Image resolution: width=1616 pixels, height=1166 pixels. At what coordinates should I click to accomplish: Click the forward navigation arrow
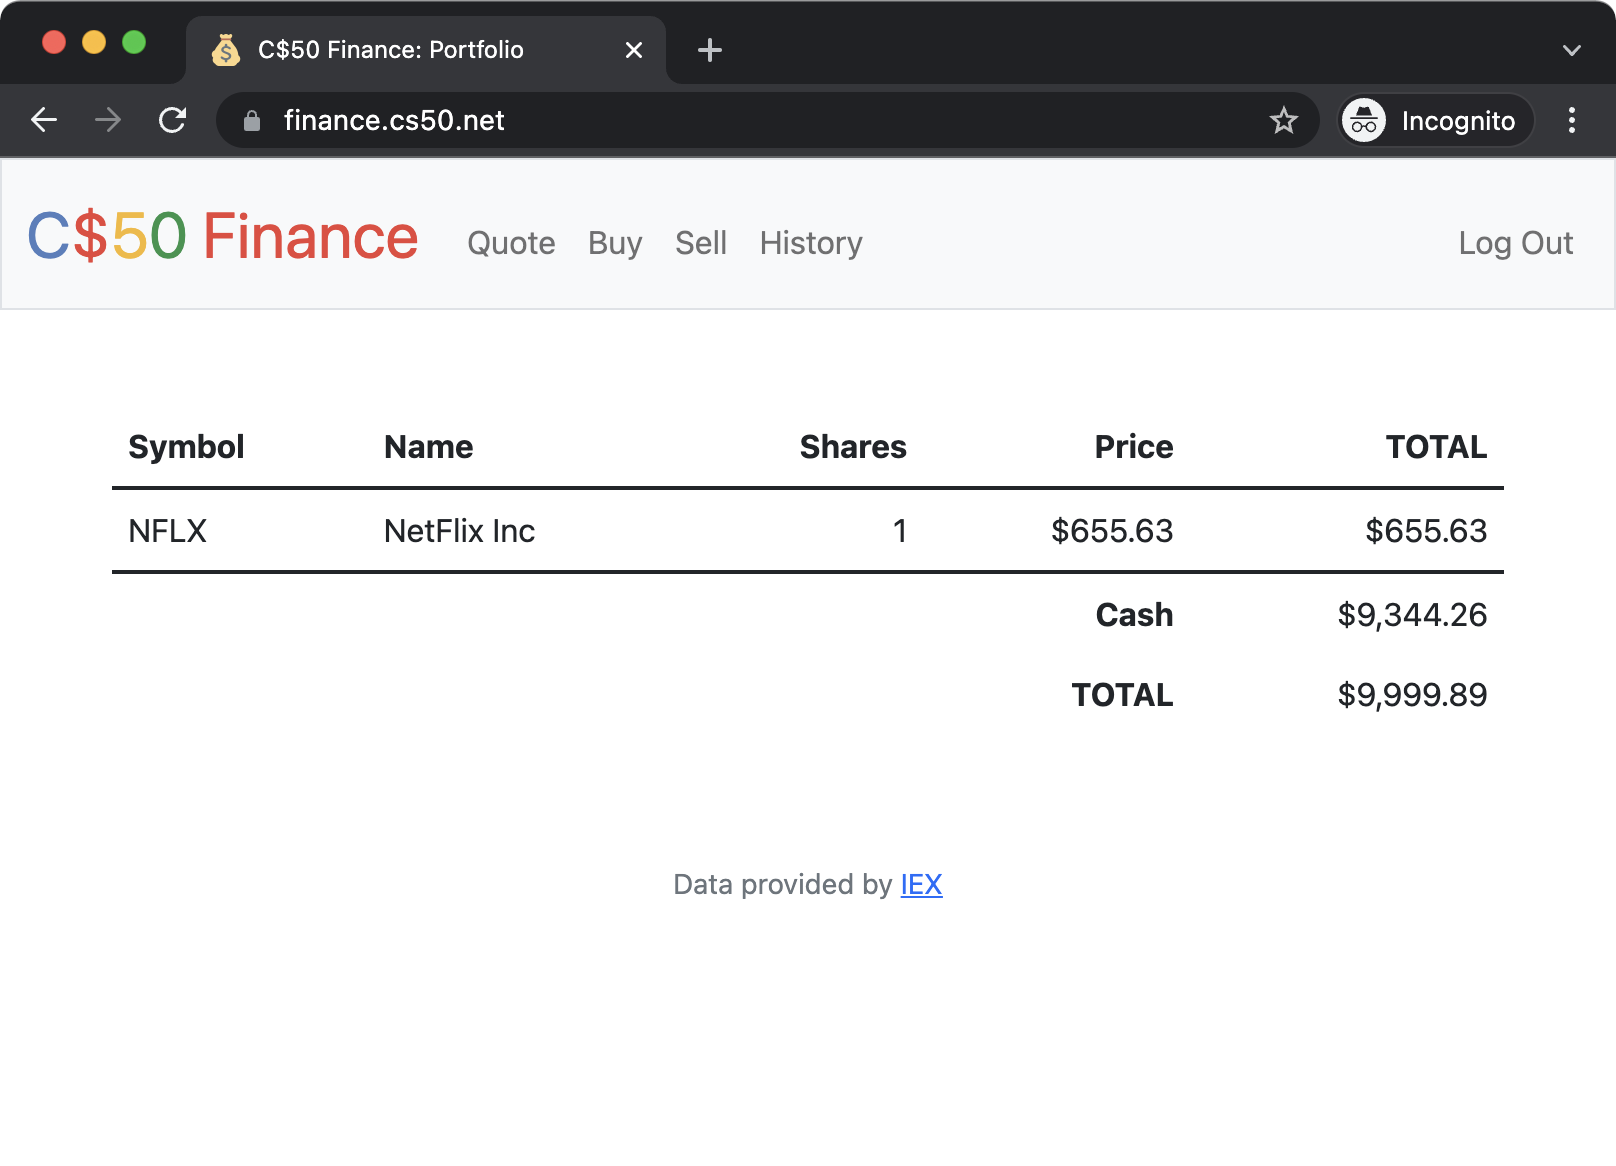point(107,120)
